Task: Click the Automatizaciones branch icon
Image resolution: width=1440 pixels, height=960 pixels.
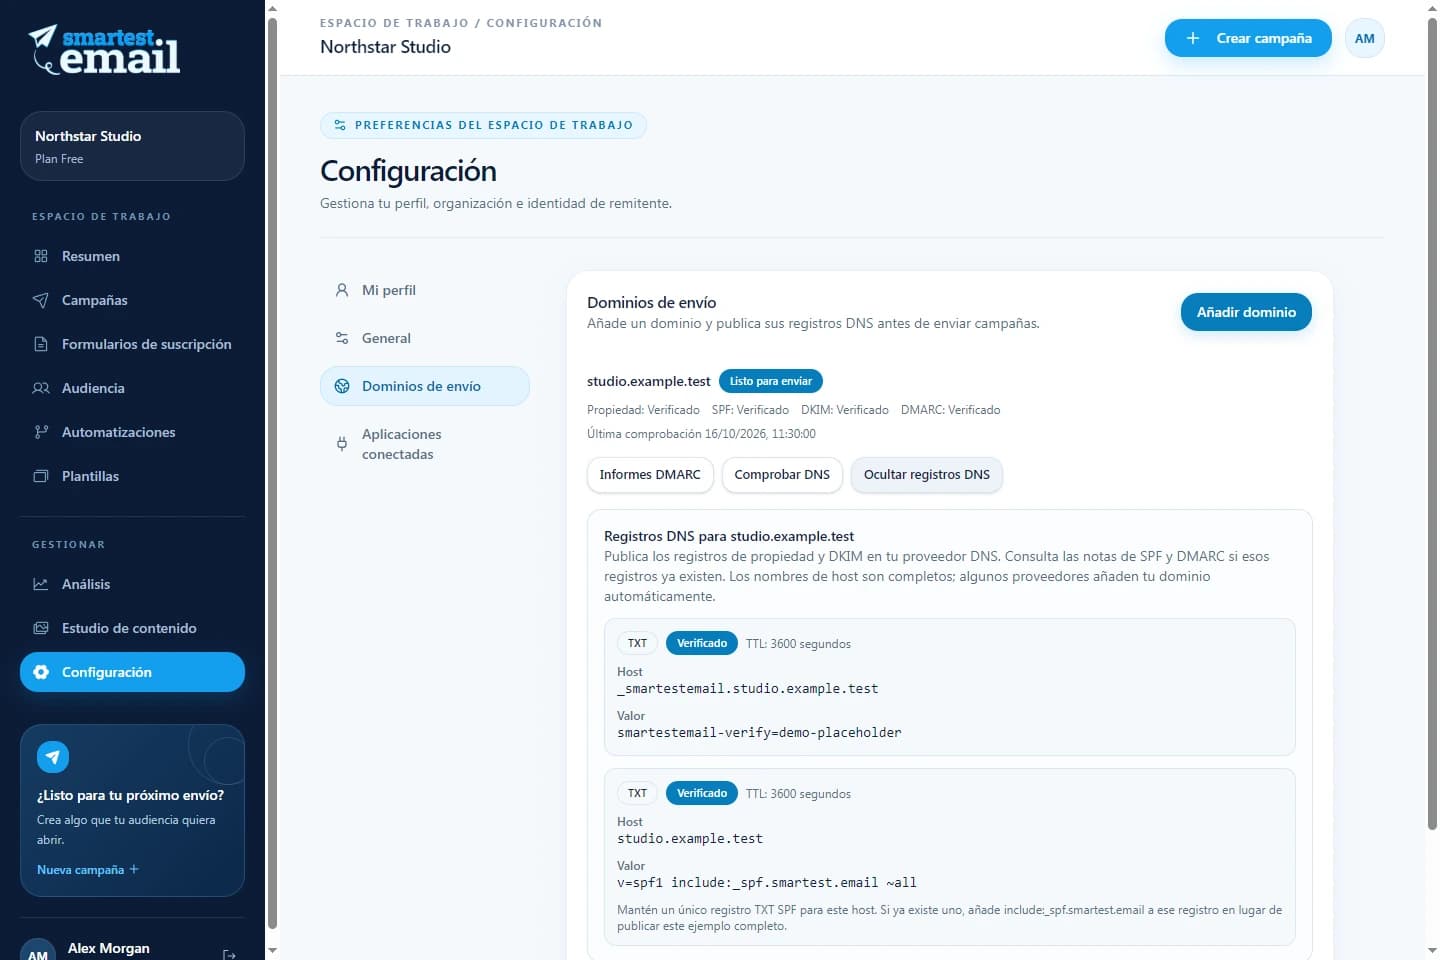Action: [41, 432]
